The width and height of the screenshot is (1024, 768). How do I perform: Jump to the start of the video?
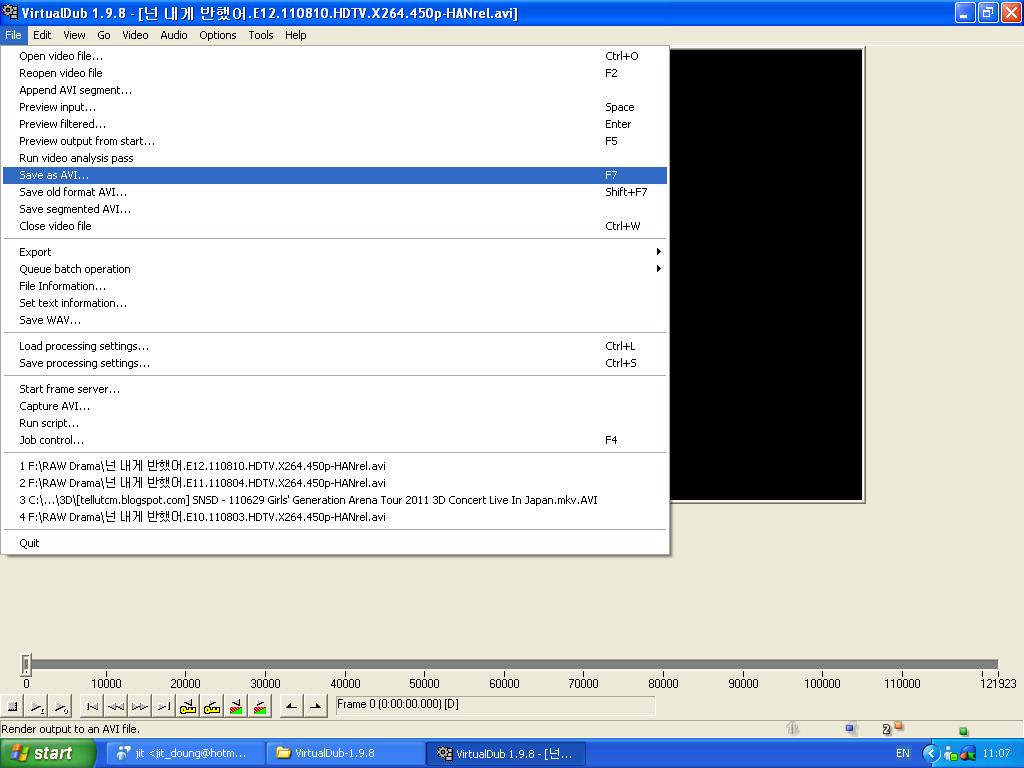click(92, 706)
